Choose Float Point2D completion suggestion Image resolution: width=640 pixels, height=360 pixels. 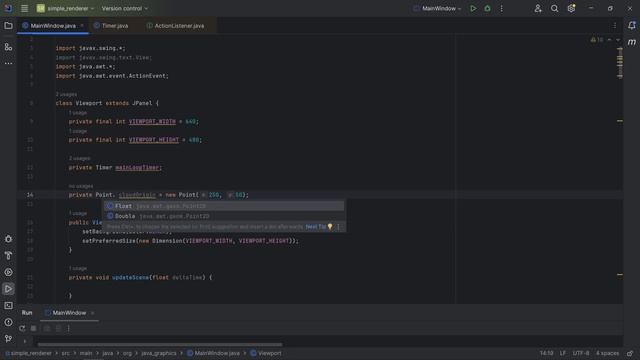click(223, 206)
